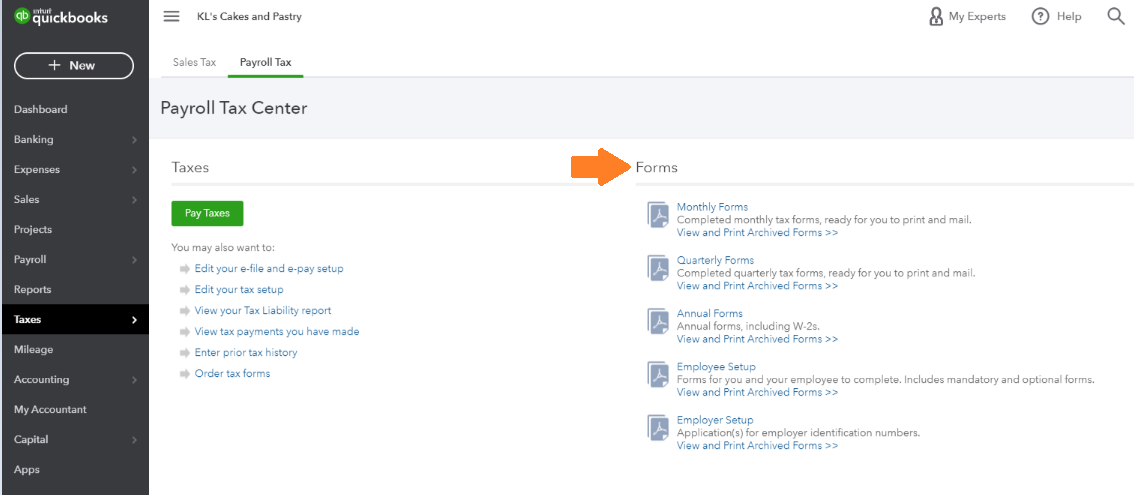Switch to the Sales Tax tab
1134x495 pixels.
coord(194,62)
